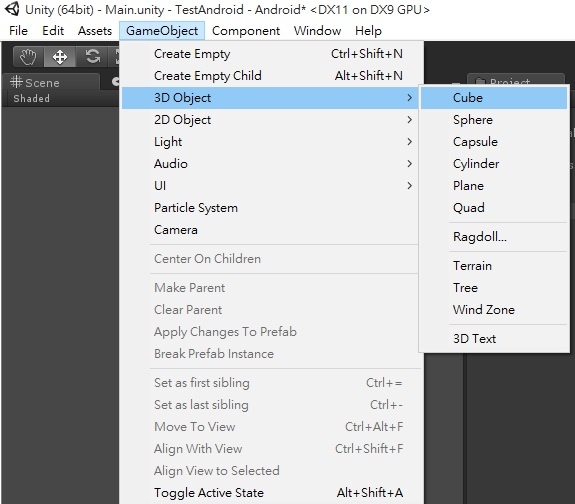This screenshot has height=504, width=575.
Task: Create a Tree object
Action: tap(494, 288)
